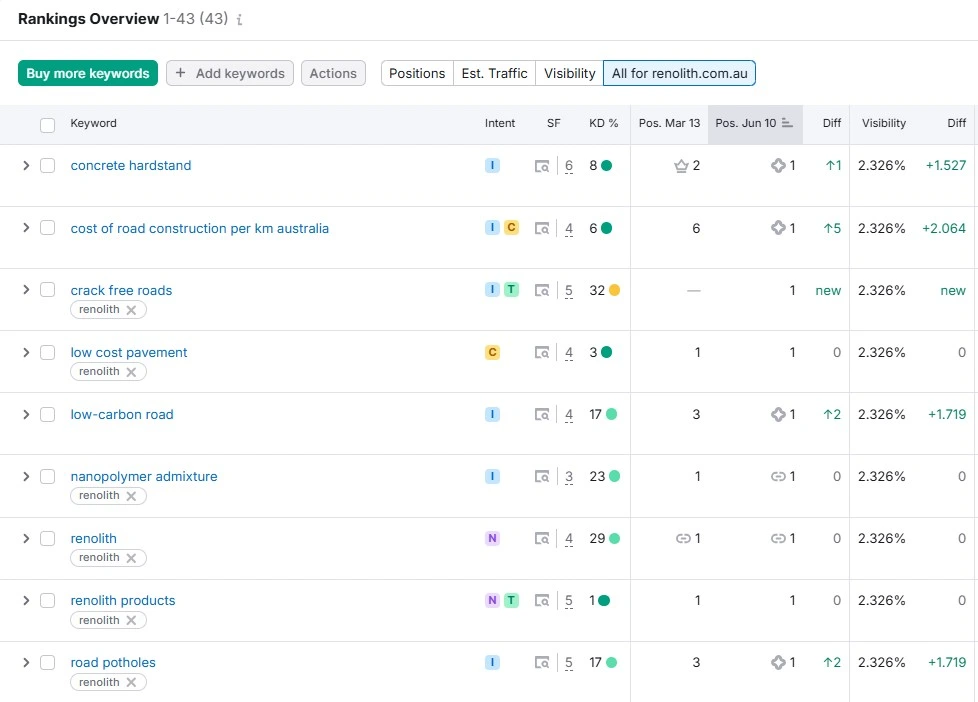Click Add keywords button
The width and height of the screenshot is (978, 702).
tap(230, 73)
